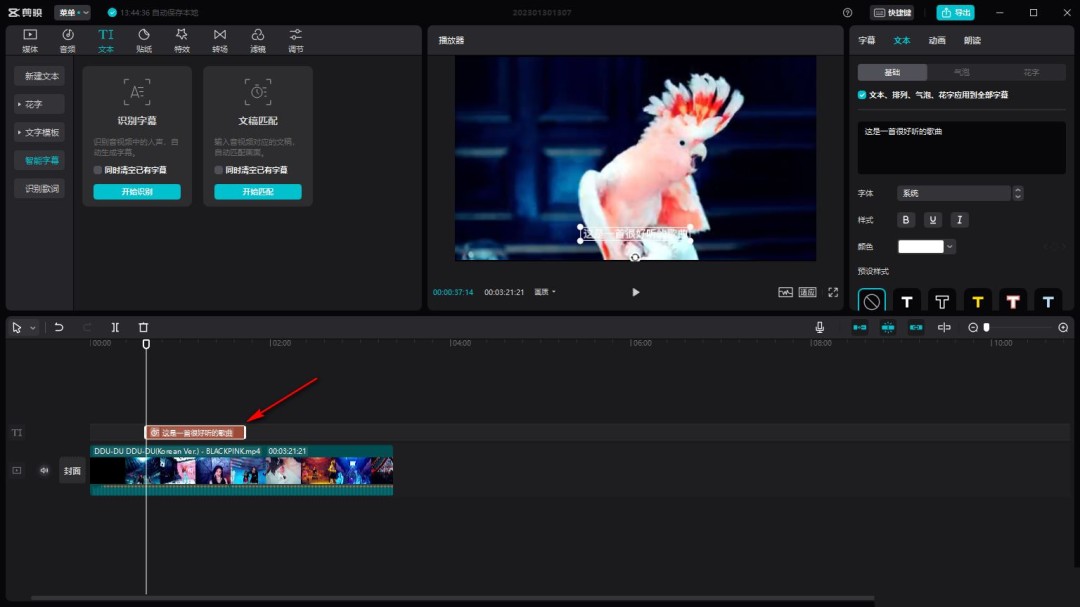Click the microphone recording icon
1080x607 pixels.
point(819,327)
